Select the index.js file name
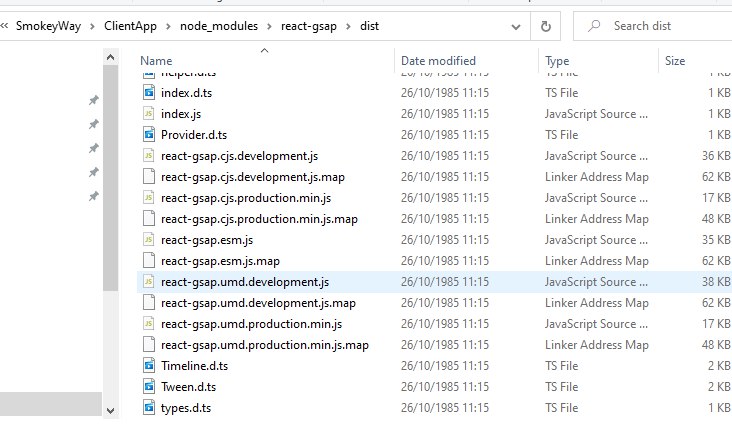This screenshot has width=732, height=441. click(x=181, y=114)
